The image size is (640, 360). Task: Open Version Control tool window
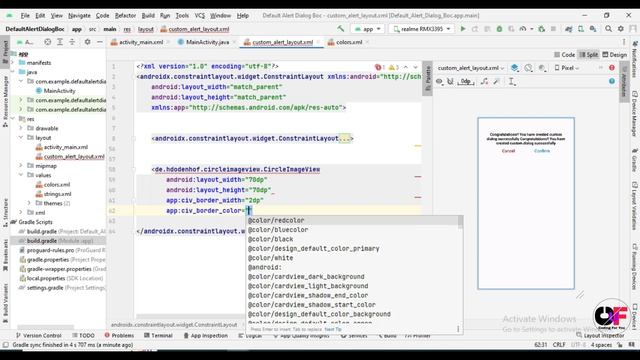click(39, 336)
